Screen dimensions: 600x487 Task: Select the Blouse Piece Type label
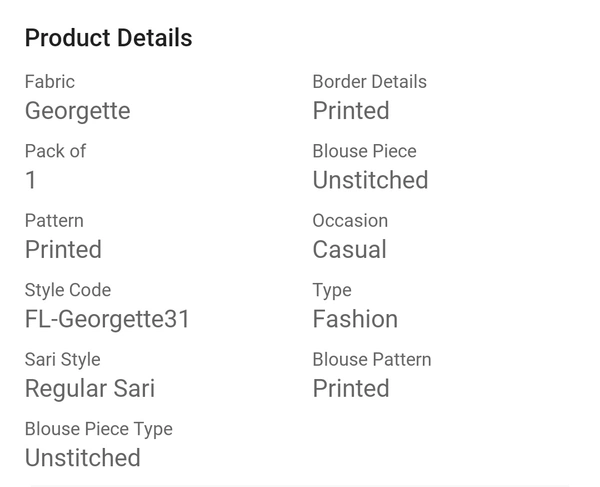[x=99, y=429]
